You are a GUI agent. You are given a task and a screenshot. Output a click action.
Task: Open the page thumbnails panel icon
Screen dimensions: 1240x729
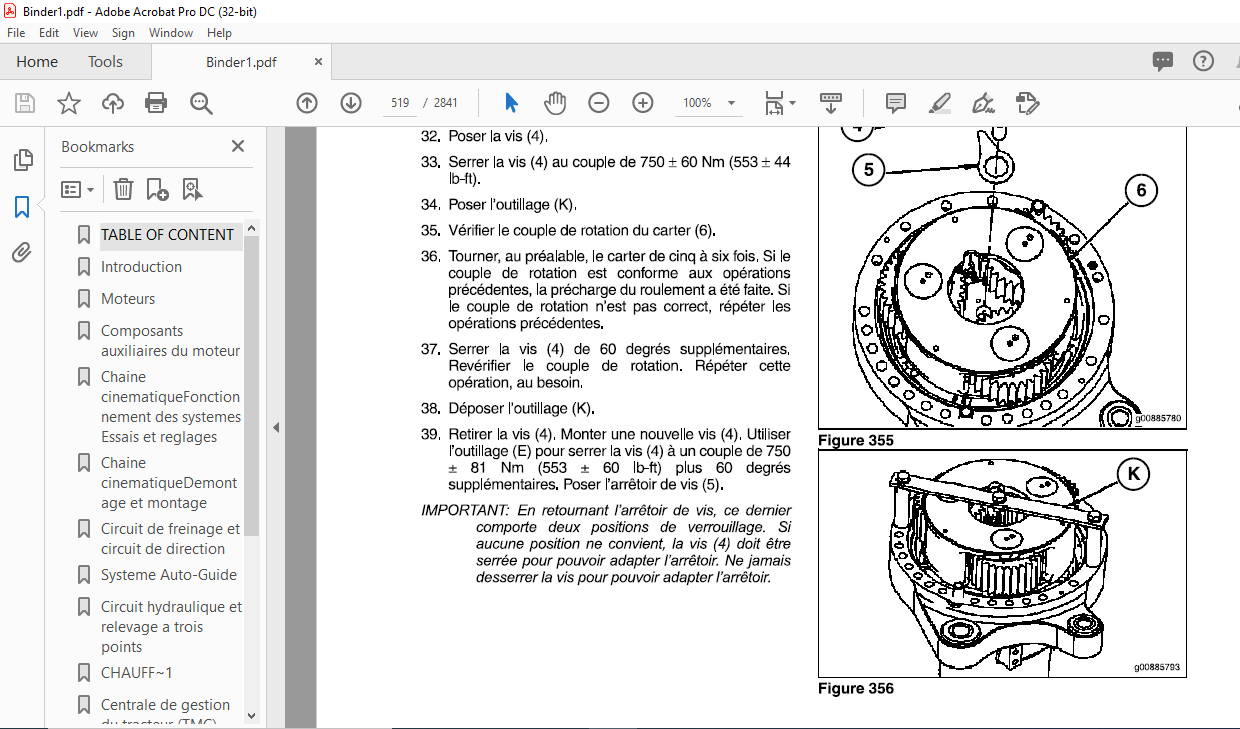coord(21,160)
